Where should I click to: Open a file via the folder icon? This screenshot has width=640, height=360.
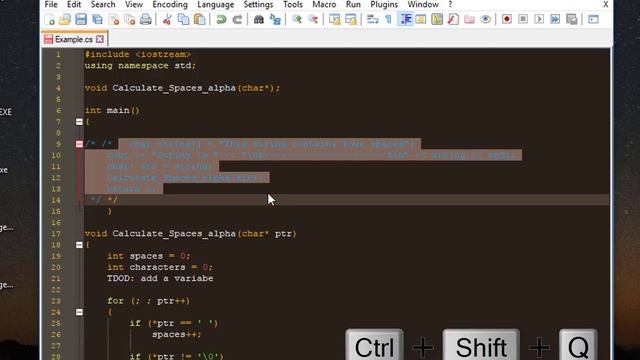(65, 19)
